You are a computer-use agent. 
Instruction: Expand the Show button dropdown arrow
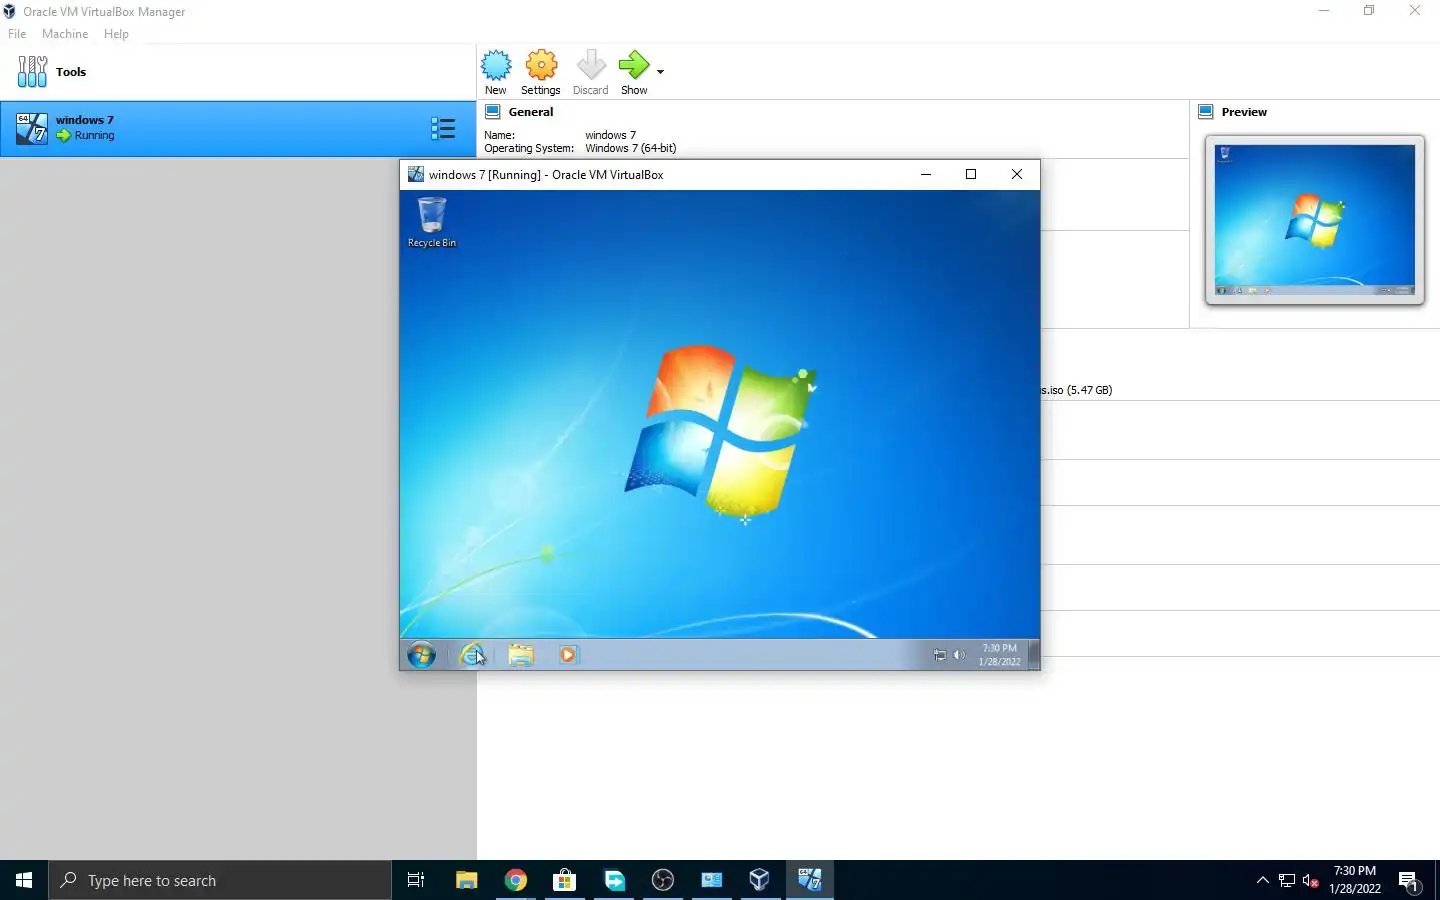[660, 72]
